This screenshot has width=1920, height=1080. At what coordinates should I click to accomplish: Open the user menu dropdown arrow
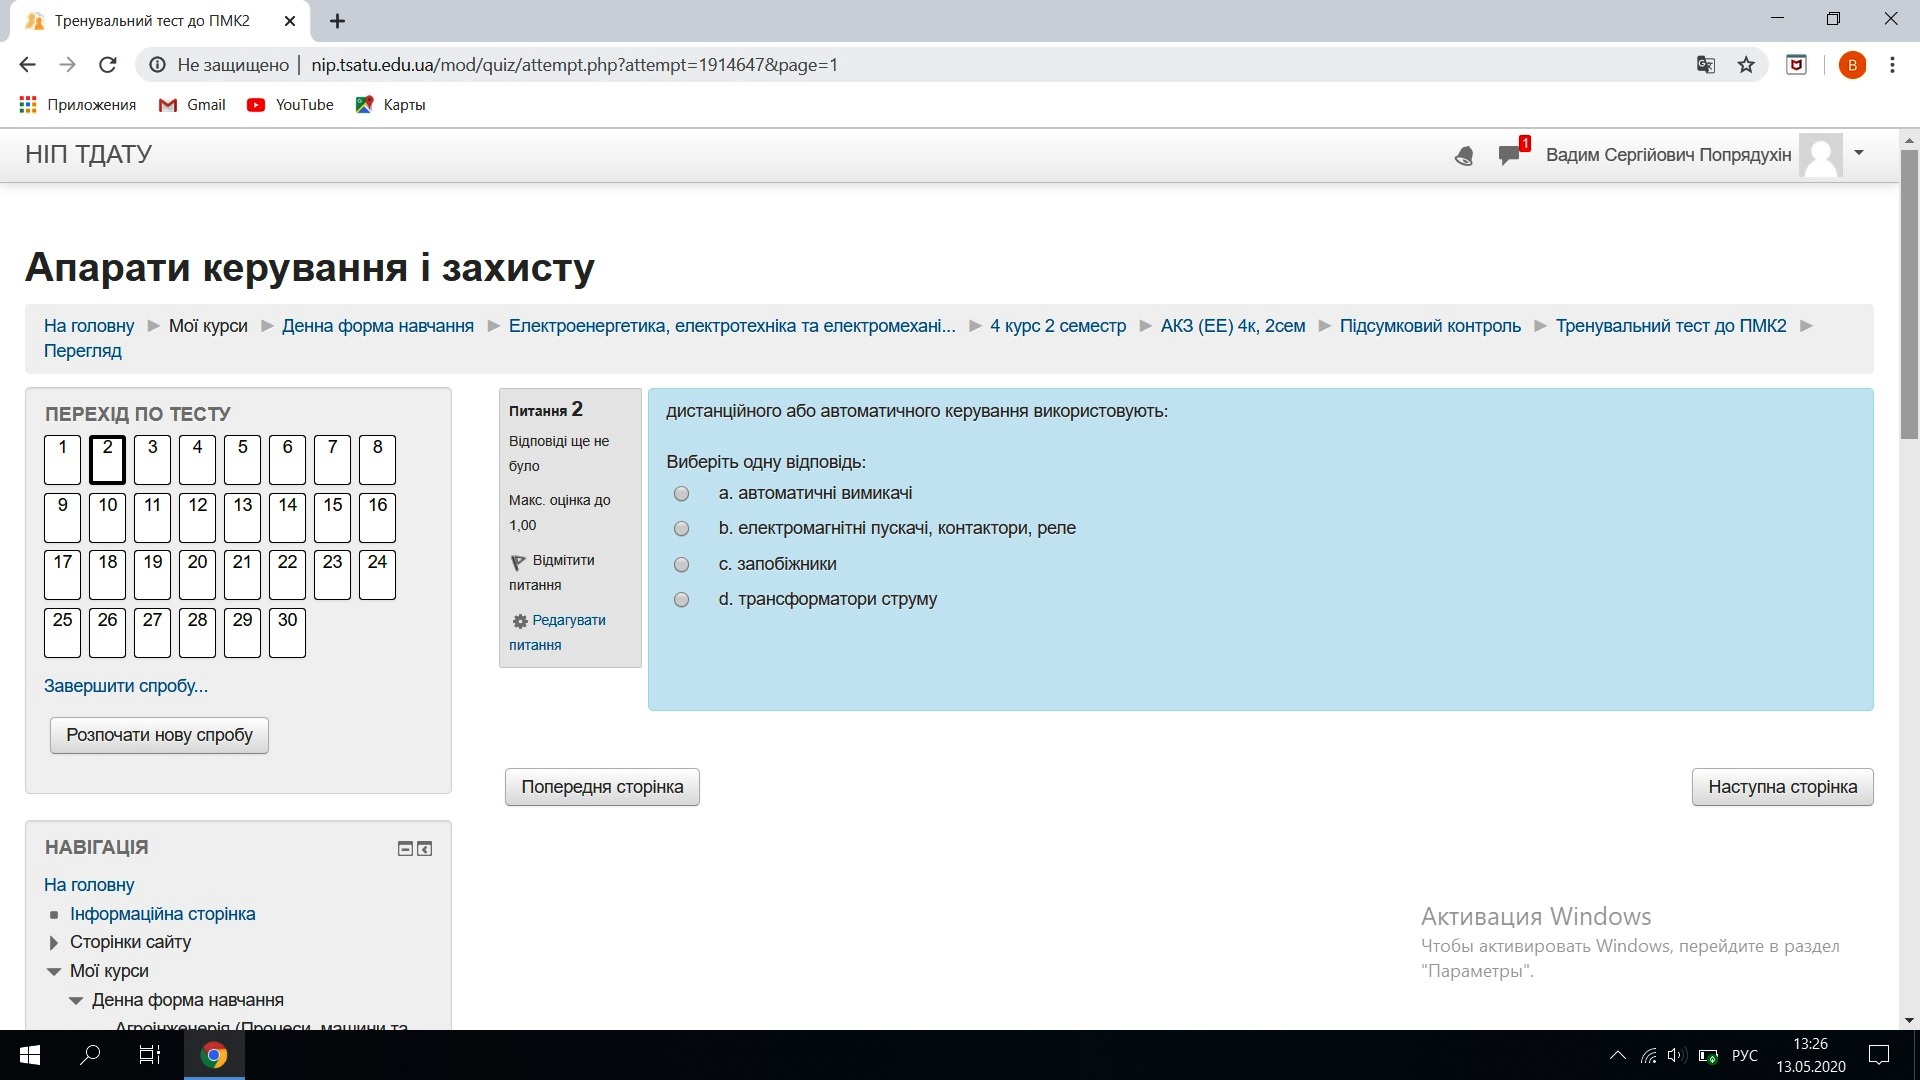pos(1859,153)
